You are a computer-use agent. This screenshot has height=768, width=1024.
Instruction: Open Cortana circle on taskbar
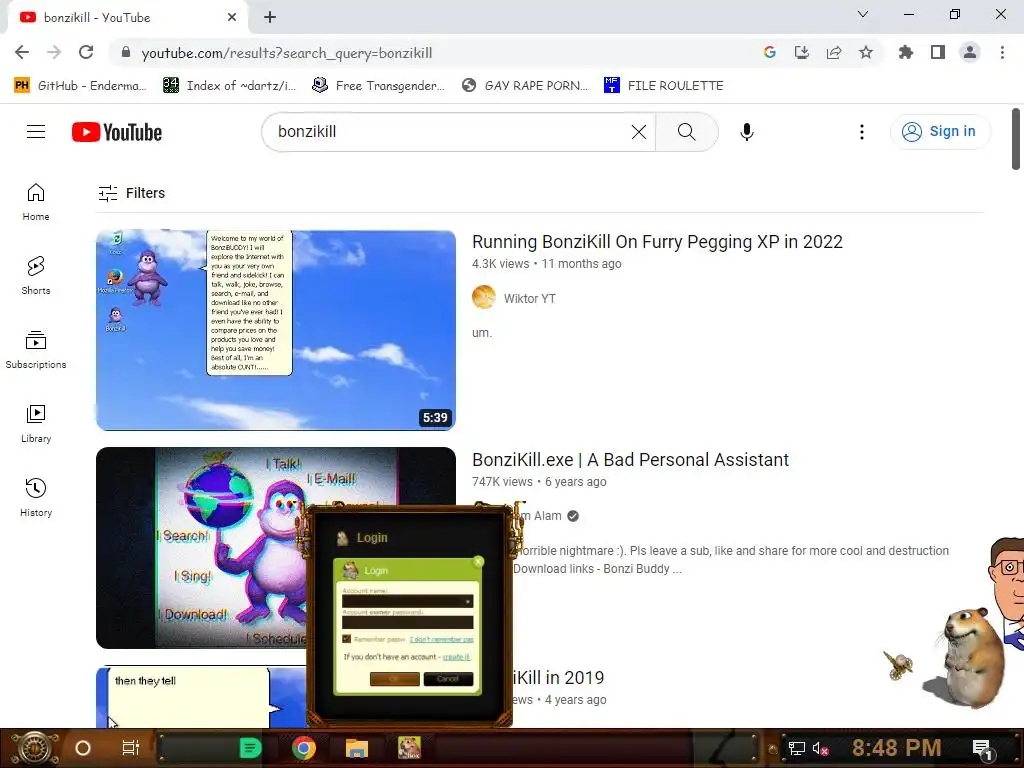pyautogui.click(x=83, y=748)
